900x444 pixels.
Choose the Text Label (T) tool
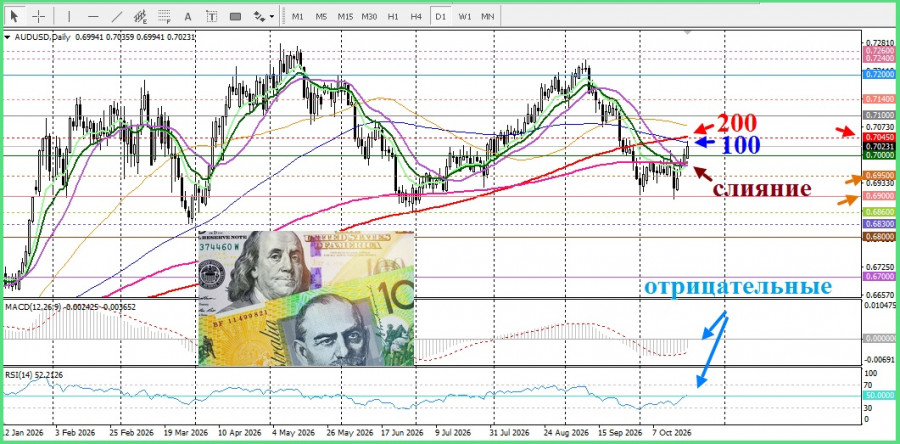point(212,16)
